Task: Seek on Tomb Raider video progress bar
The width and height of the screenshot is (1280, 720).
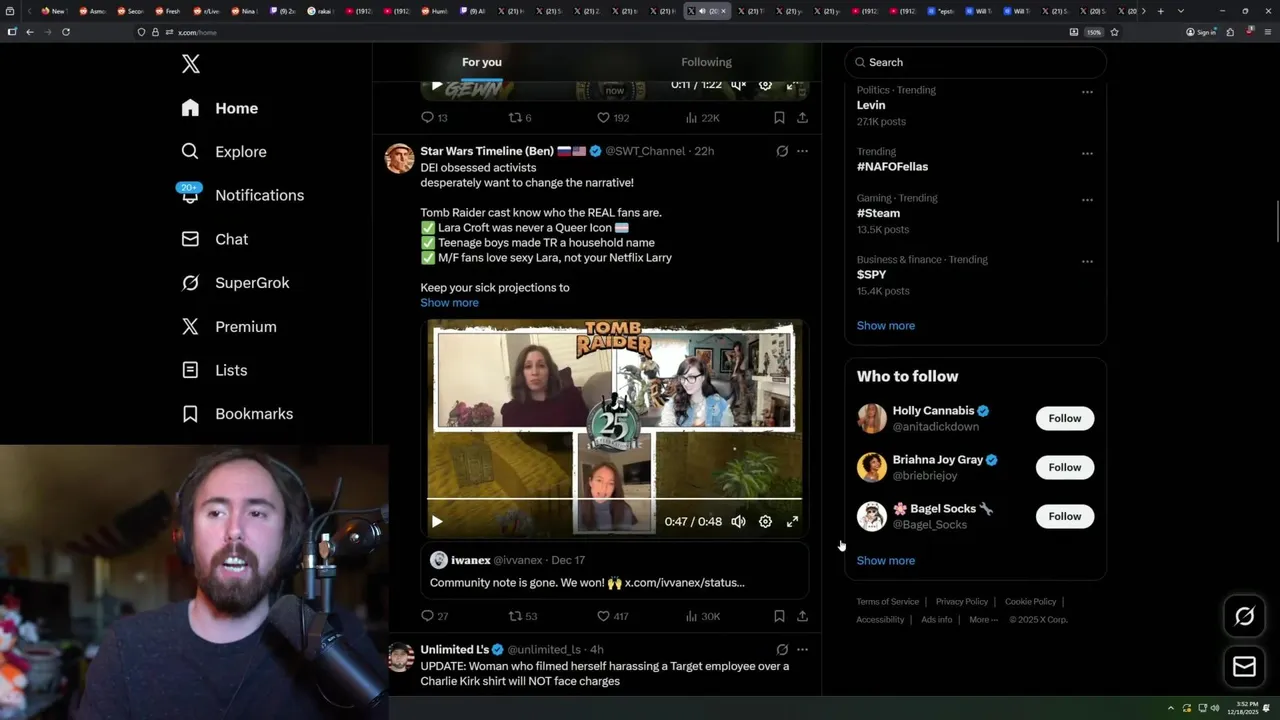Action: (614, 498)
